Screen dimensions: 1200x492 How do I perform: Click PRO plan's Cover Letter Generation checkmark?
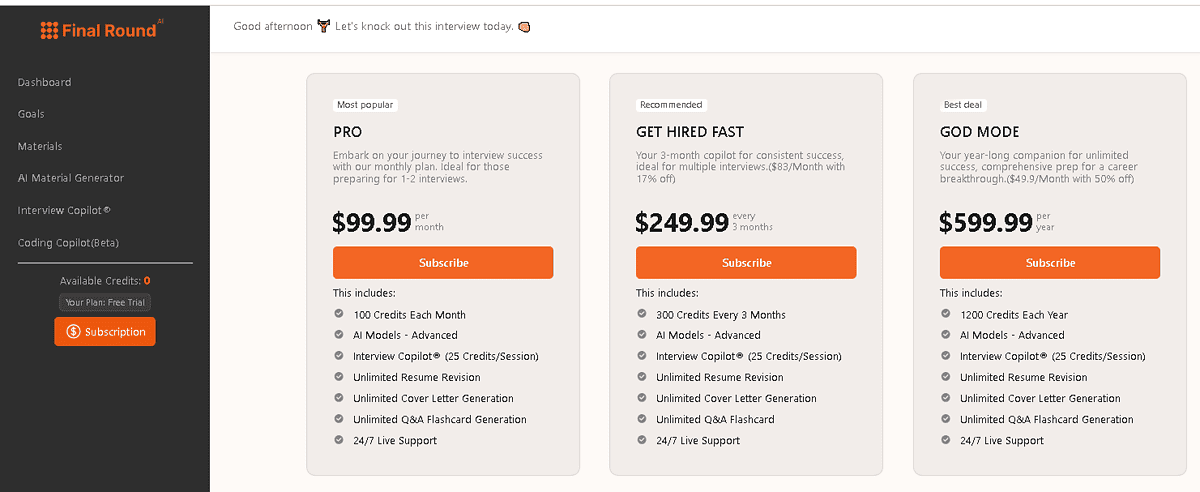tap(339, 398)
